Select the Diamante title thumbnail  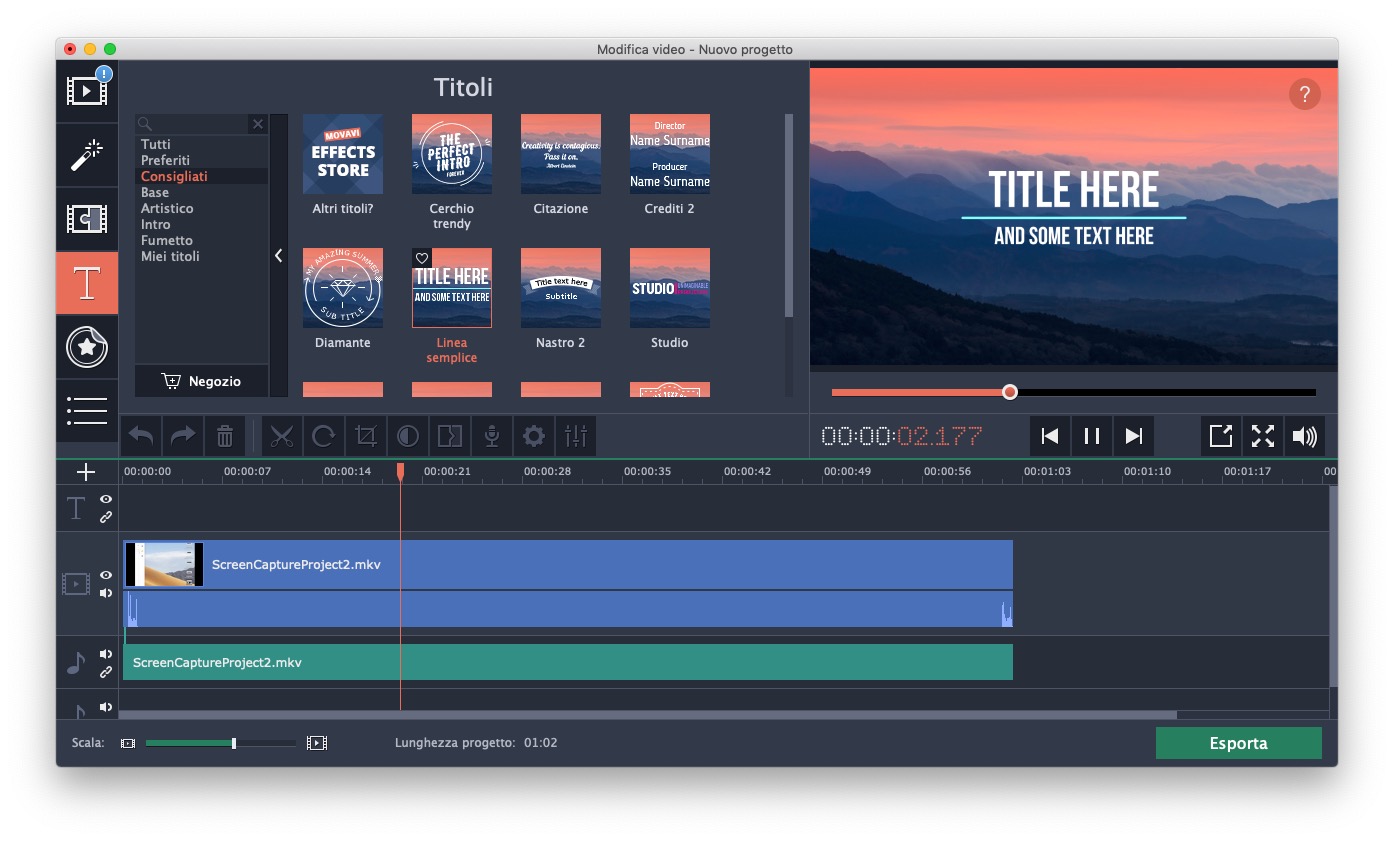pyautogui.click(x=343, y=288)
